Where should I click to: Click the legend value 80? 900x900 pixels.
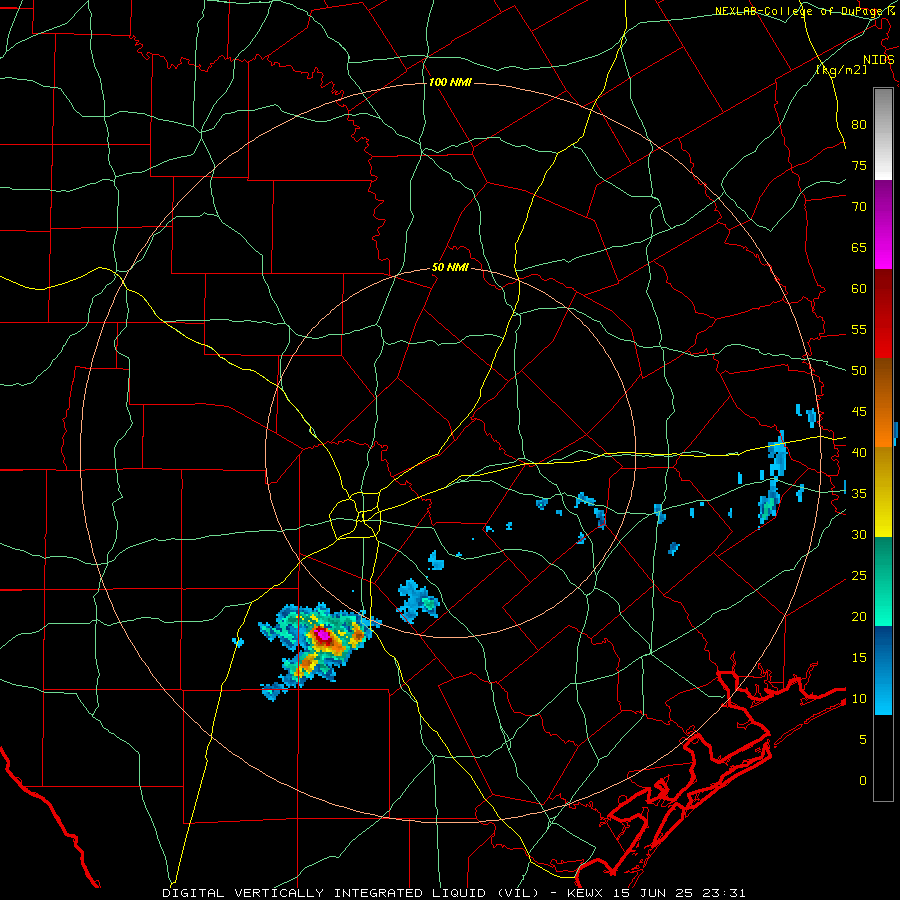coord(859,125)
